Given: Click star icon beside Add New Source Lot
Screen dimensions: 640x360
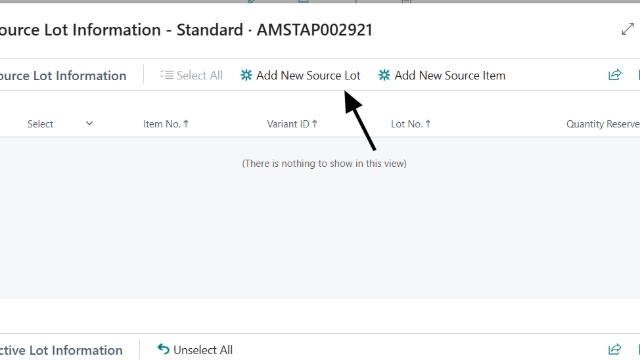Looking at the screenshot, I should (x=246, y=75).
